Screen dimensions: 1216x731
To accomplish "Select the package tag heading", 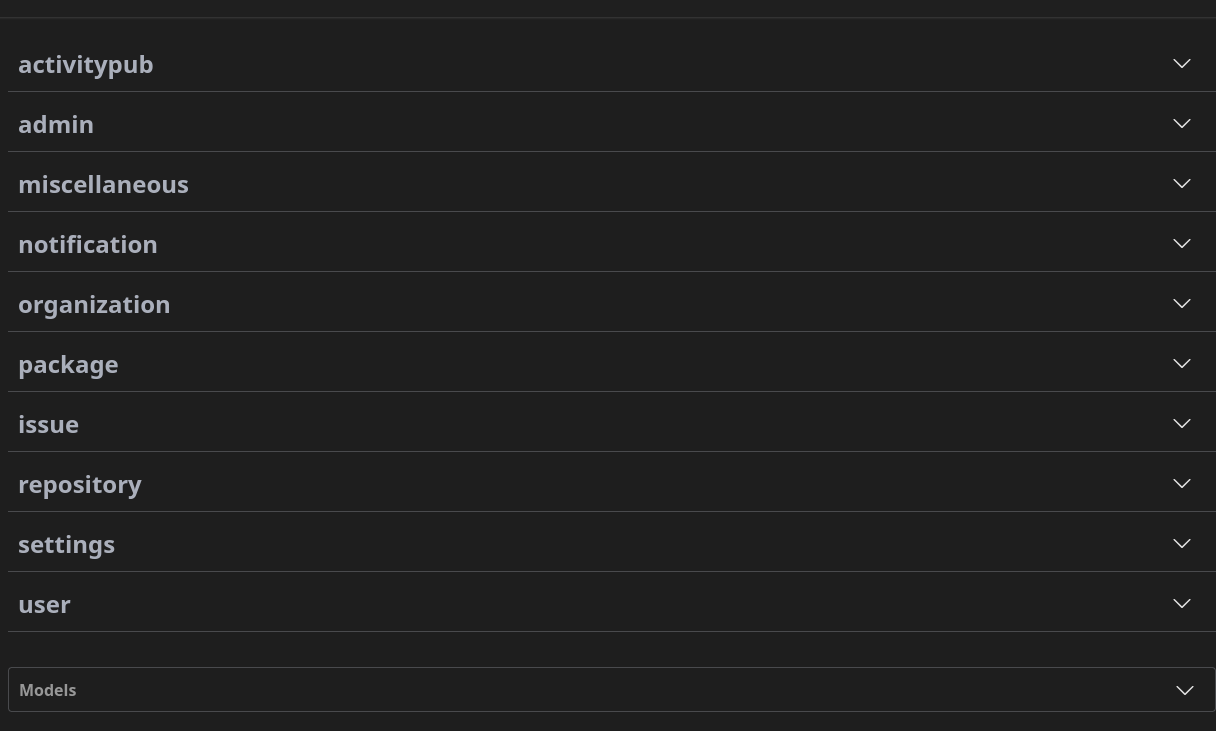I will [68, 364].
